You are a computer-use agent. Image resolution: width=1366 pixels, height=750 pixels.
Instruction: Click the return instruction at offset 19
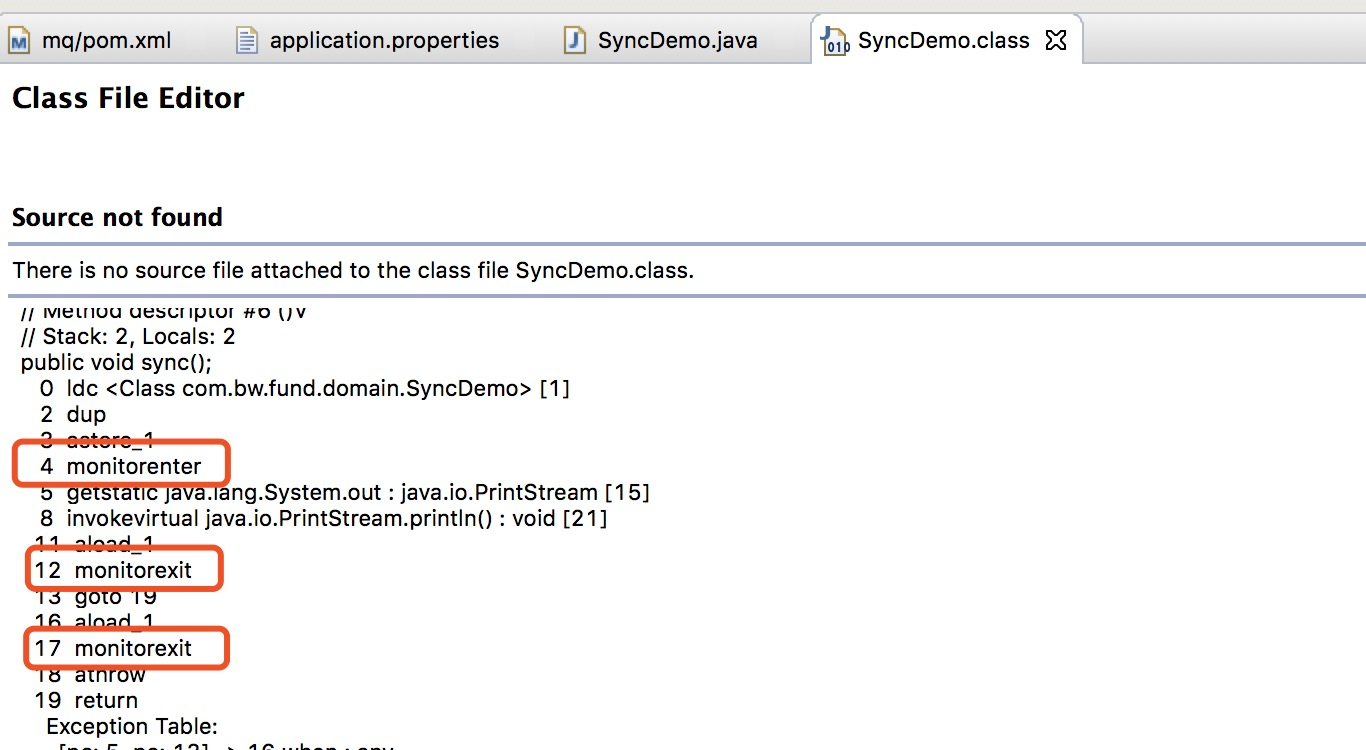[x=106, y=700]
